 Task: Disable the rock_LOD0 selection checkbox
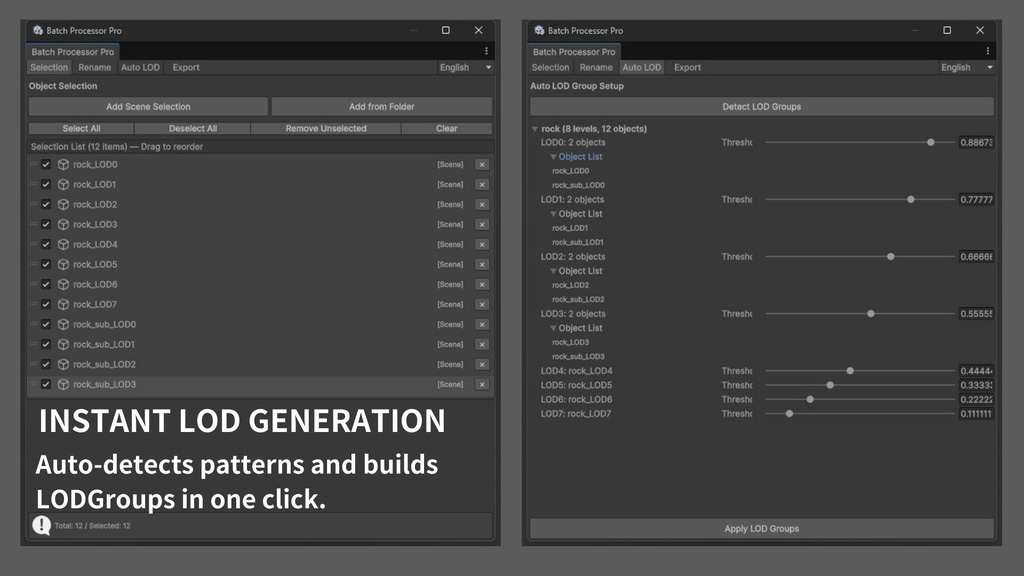(45, 164)
